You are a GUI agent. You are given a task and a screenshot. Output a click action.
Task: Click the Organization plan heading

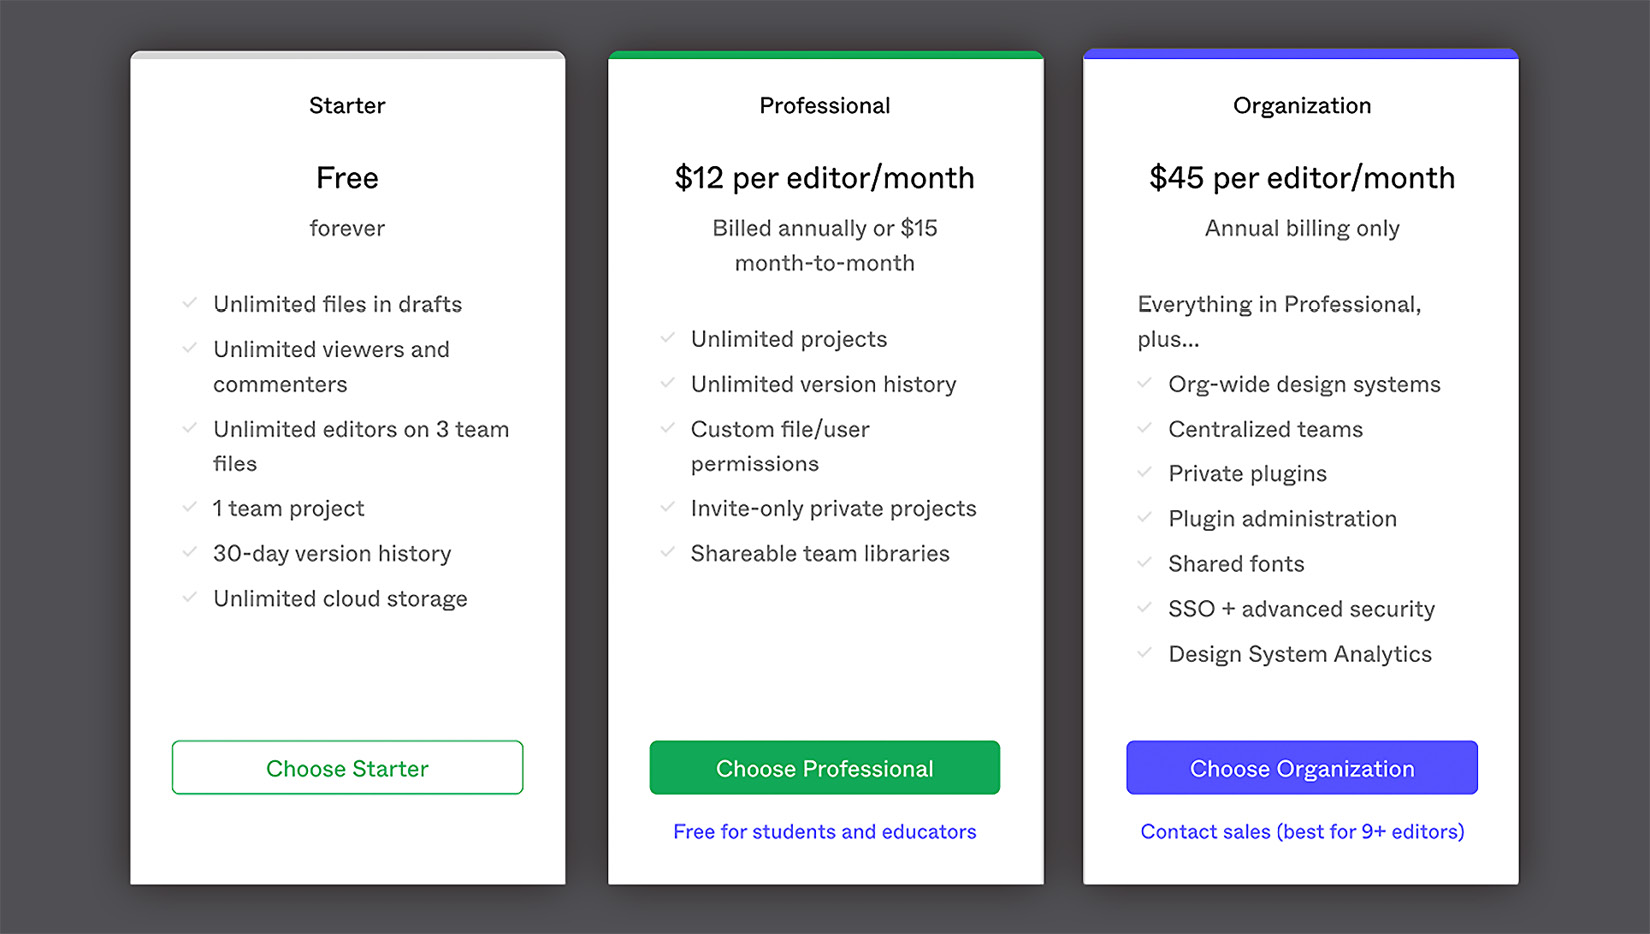click(1301, 106)
